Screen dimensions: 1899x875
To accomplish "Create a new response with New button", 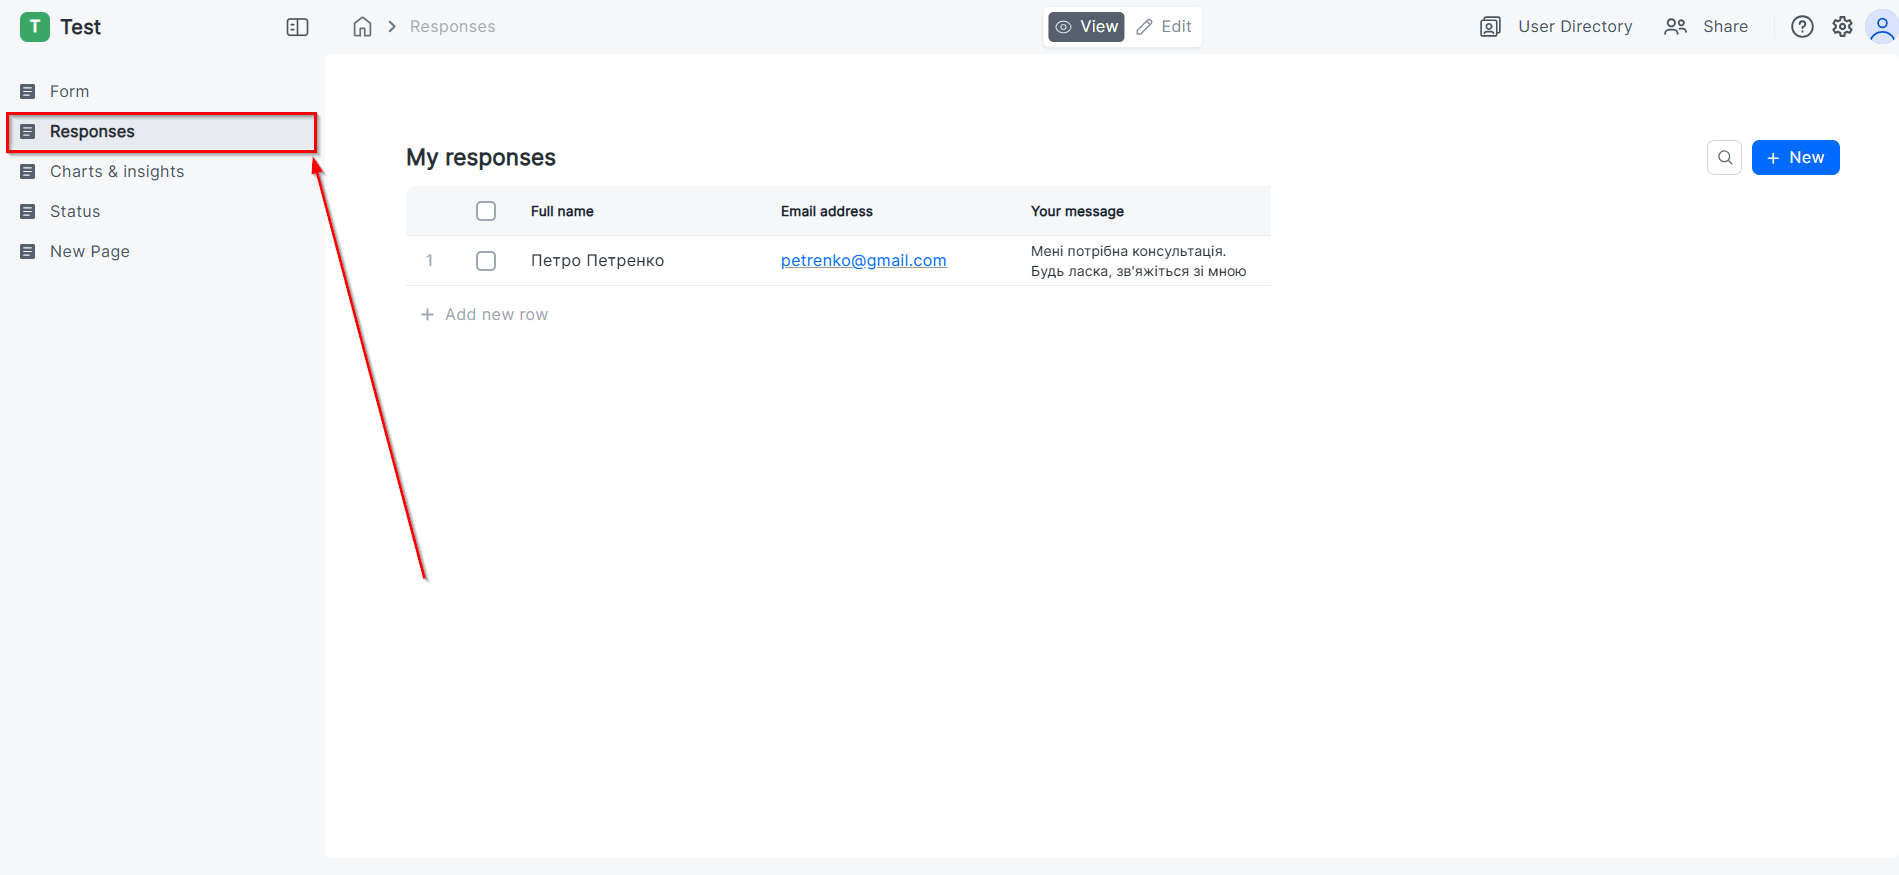I will [1795, 158].
